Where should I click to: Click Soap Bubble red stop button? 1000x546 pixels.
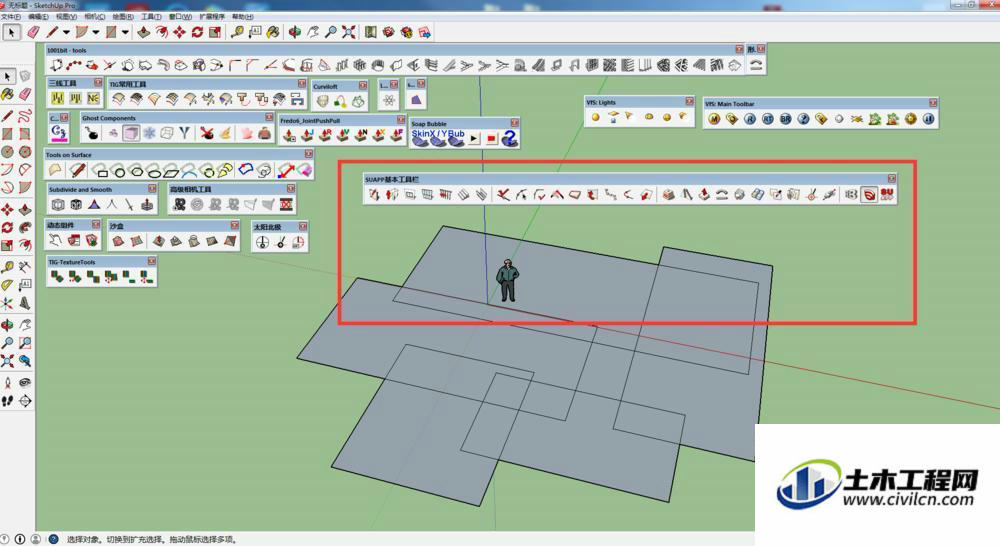click(x=492, y=138)
